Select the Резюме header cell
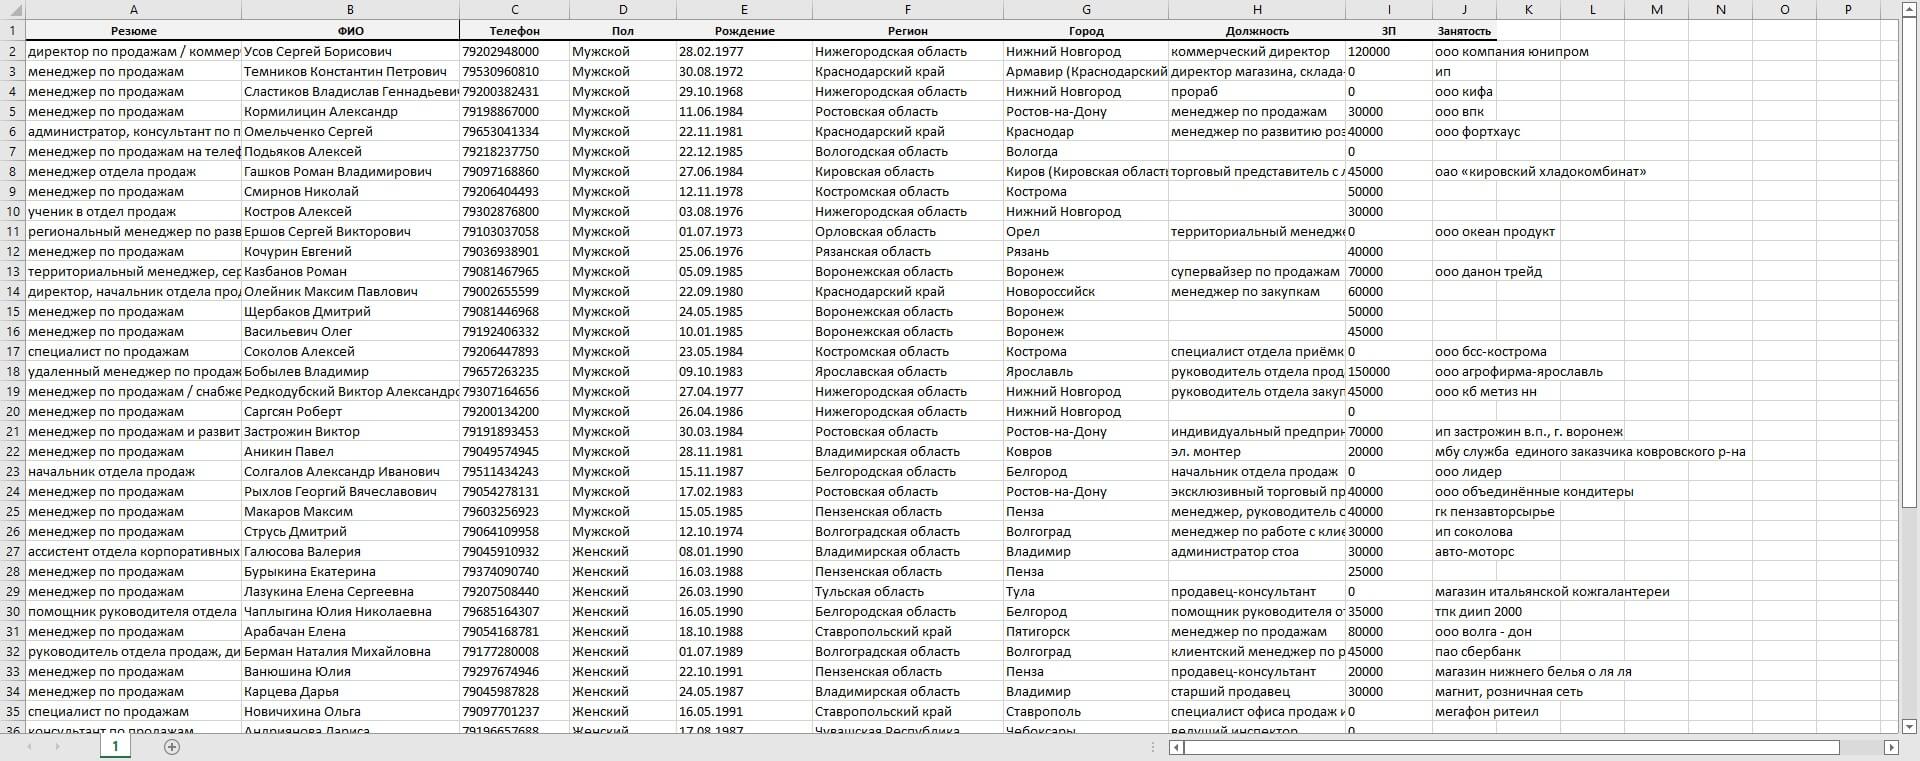1920x761 pixels. pyautogui.click(x=133, y=31)
